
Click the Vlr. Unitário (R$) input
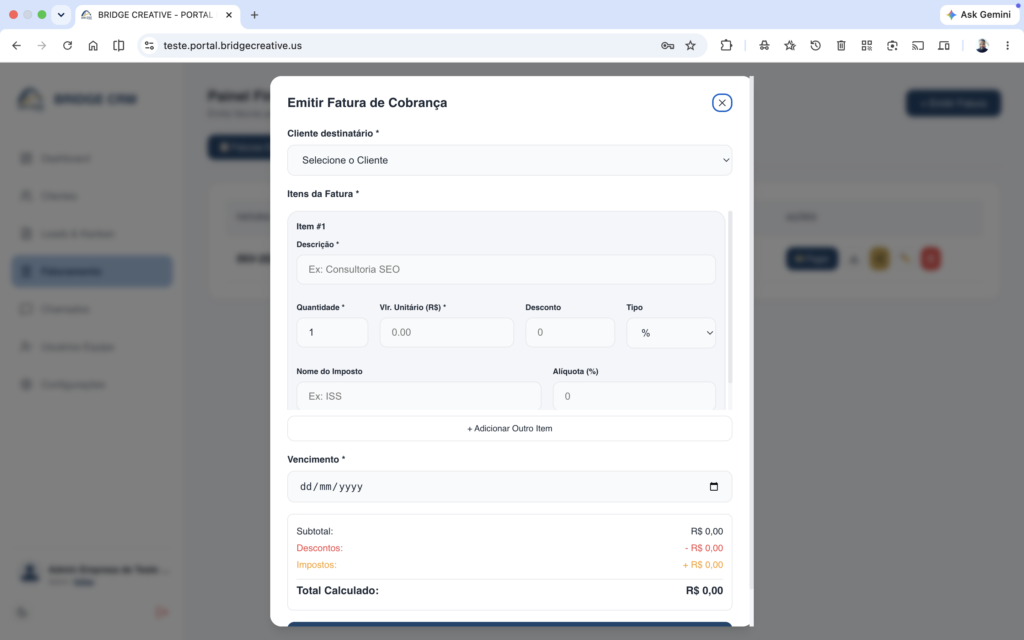446,332
